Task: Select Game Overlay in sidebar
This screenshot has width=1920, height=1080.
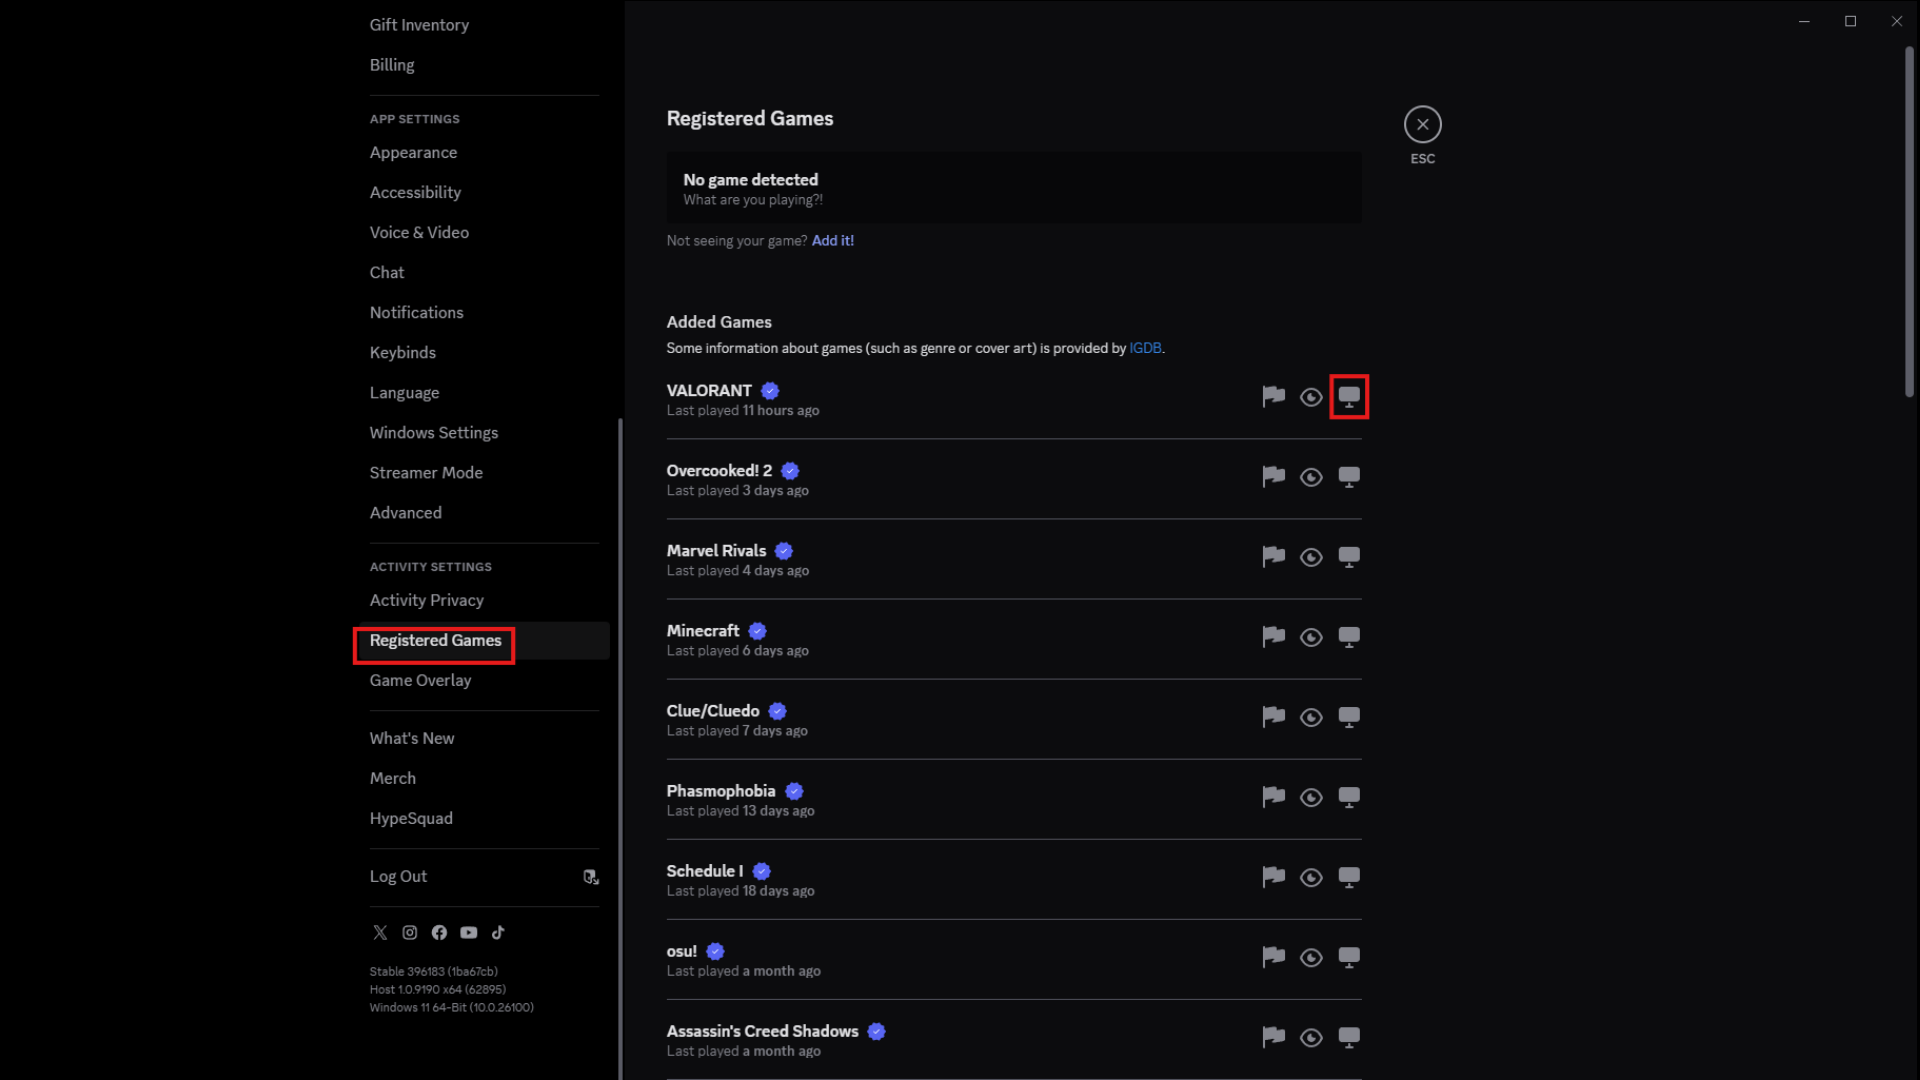Action: (420, 680)
